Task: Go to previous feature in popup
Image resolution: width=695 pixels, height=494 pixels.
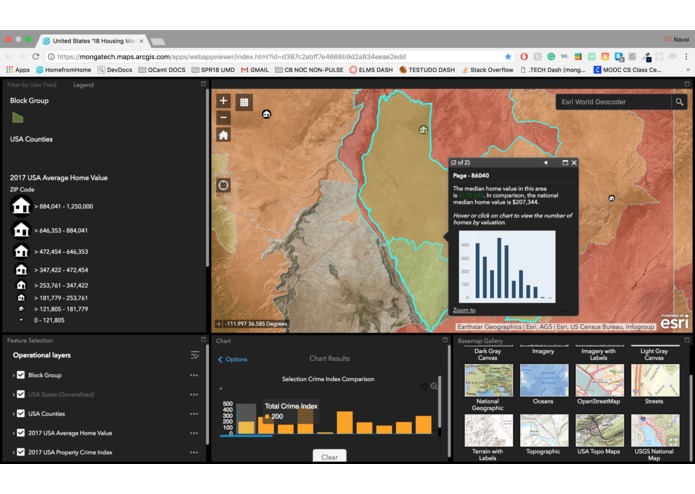Action: [546, 163]
